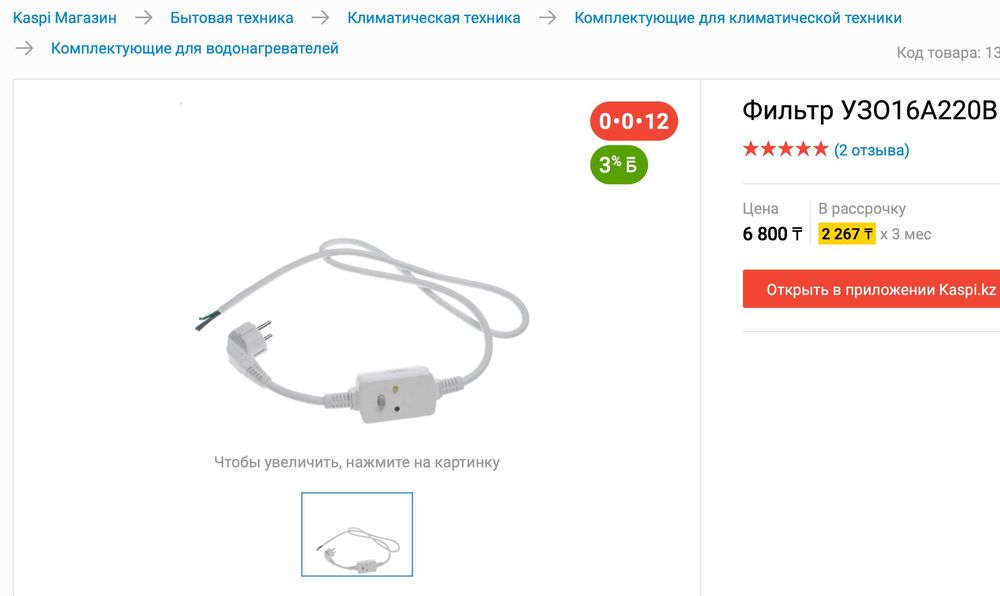Viewport: 1000px width, 596px height.
Task: Navigate to Комплектующие для климатической техники
Action: click(738, 18)
